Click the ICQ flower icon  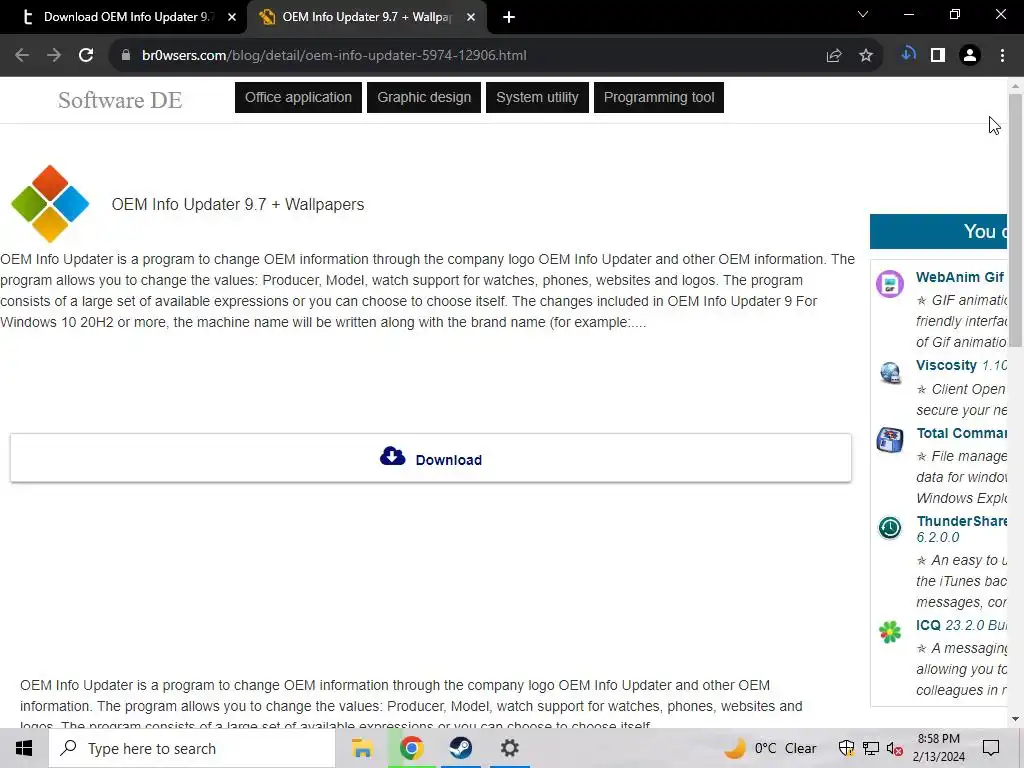(x=889, y=632)
